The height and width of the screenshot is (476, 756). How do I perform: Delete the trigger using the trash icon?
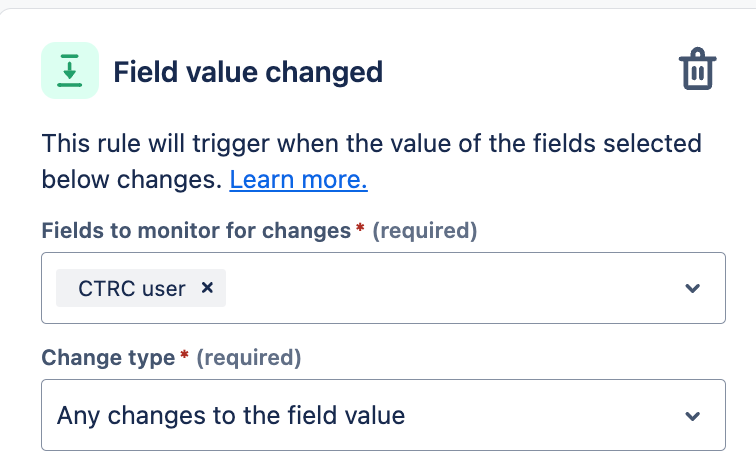(697, 71)
